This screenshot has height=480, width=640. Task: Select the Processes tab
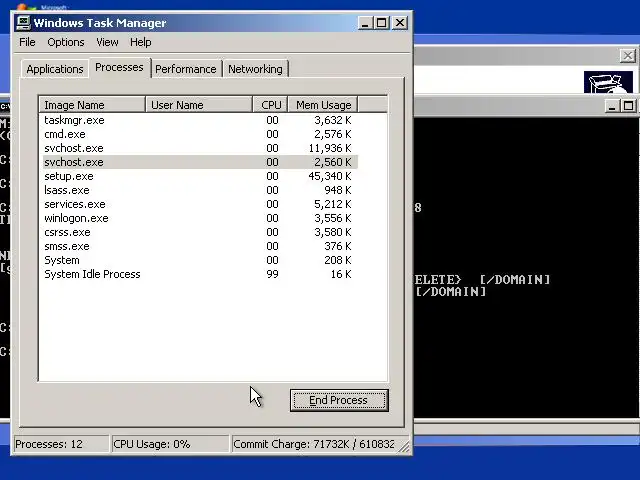(x=119, y=67)
